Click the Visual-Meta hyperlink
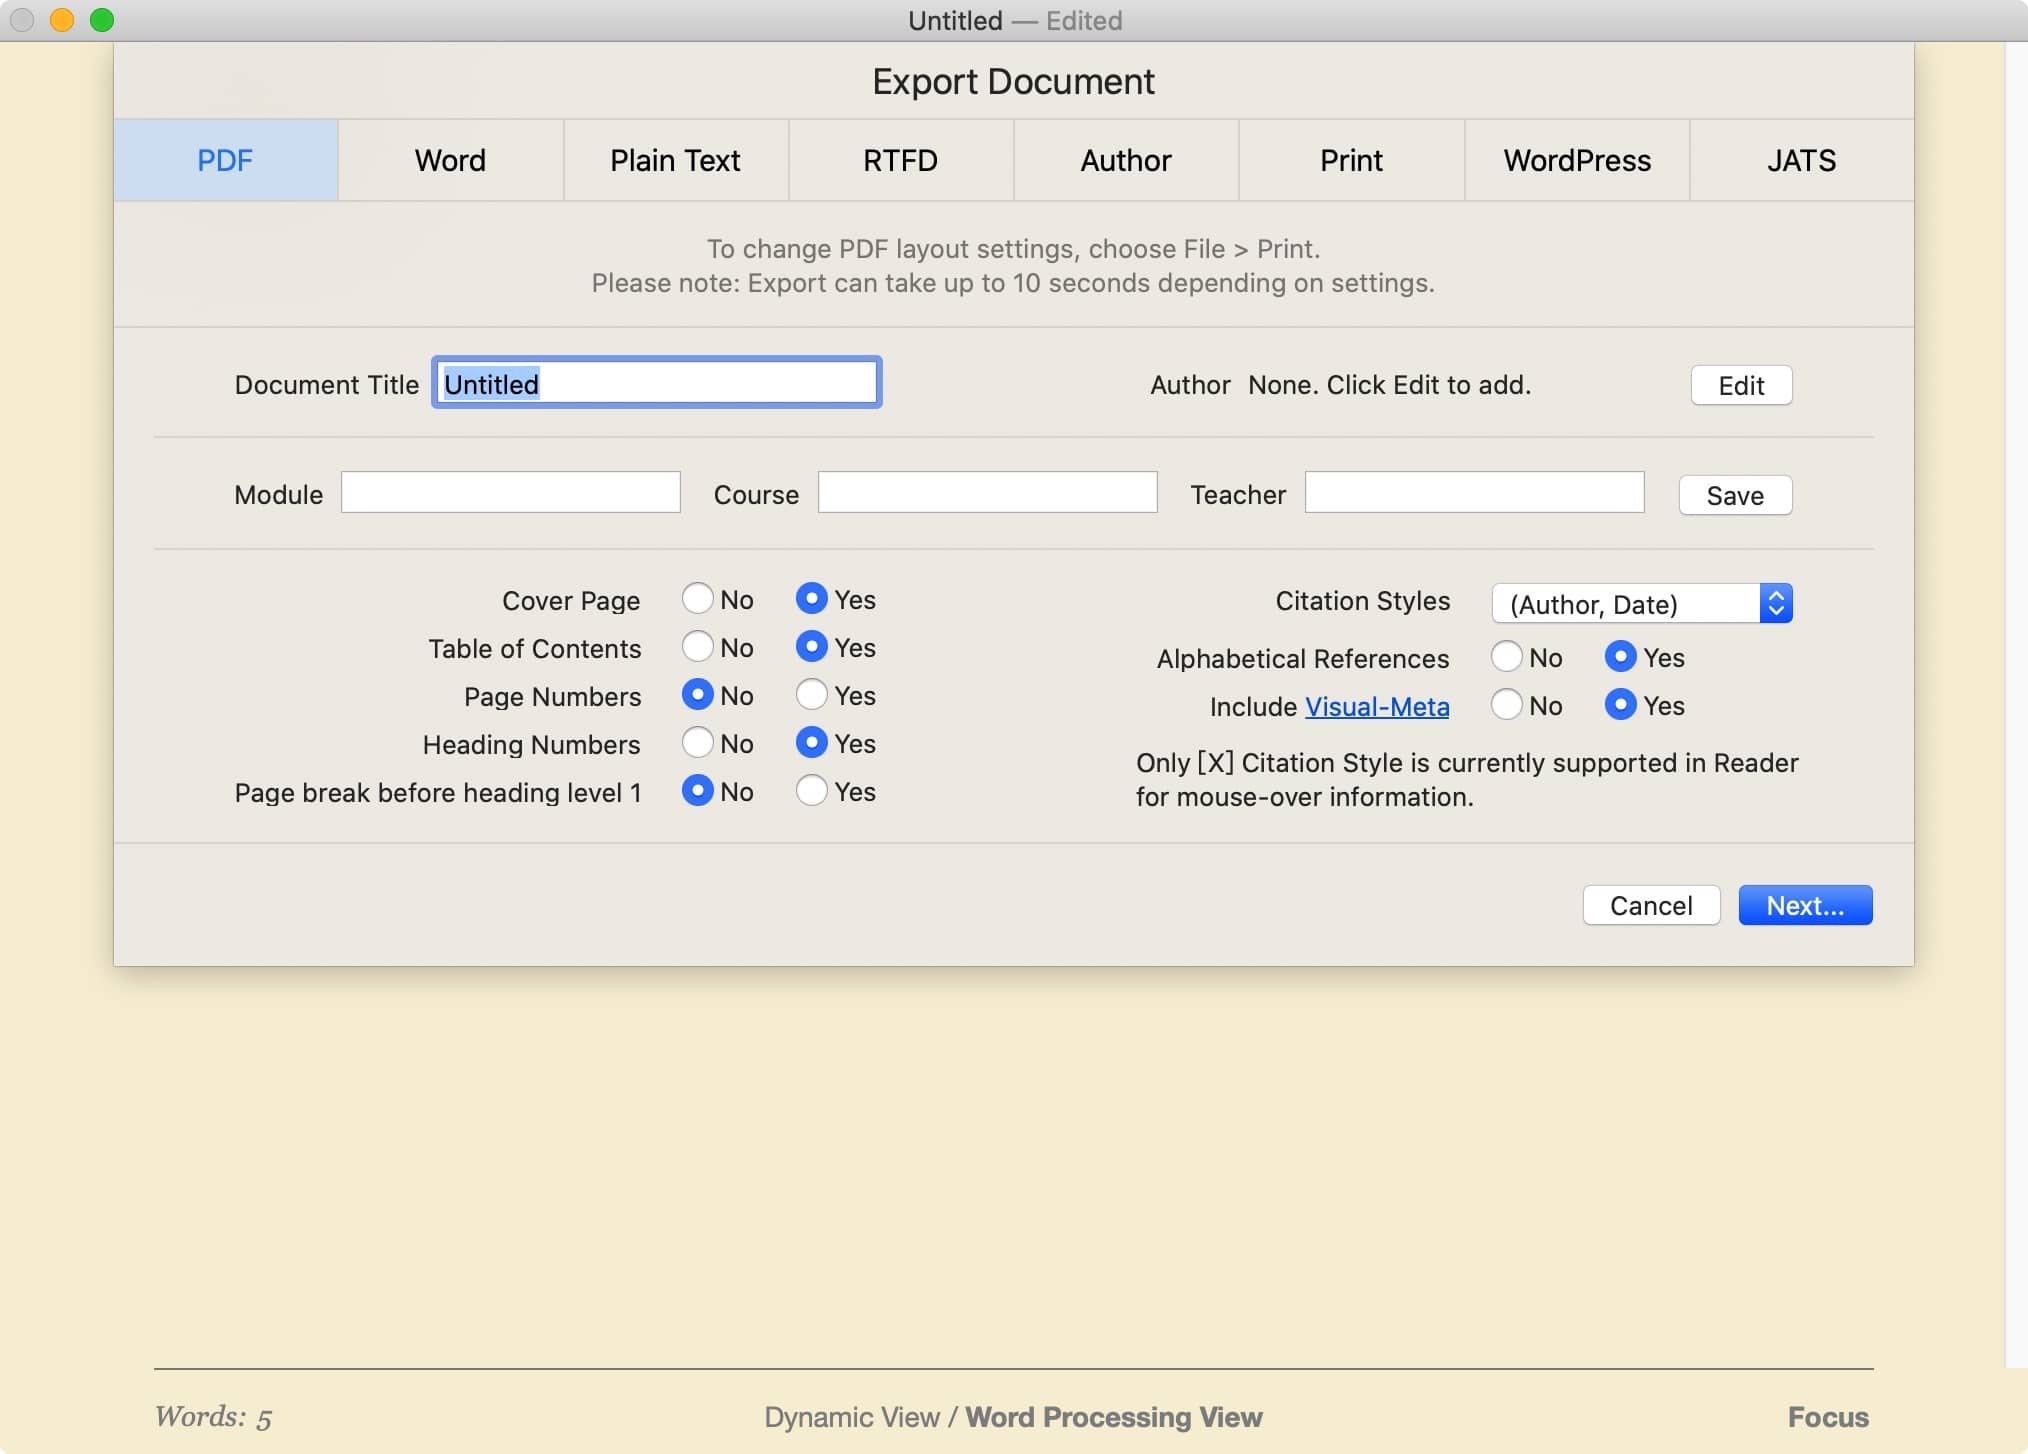 (x=1377, y=705)
